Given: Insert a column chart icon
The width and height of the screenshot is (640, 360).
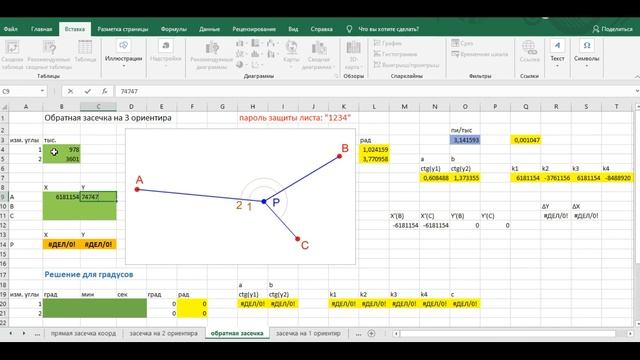Looking at the screenshot, I should [240, 44].
